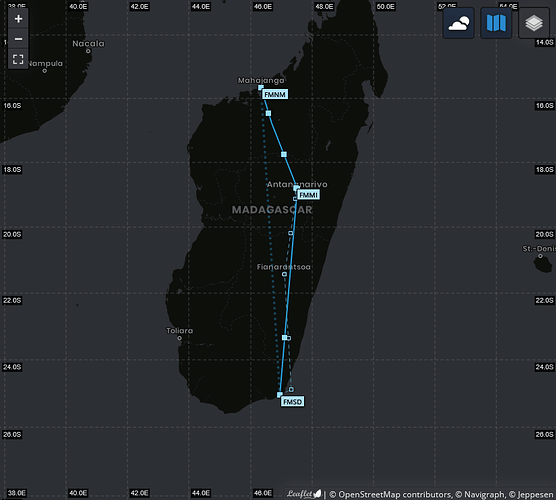The image size is (556, 500).
Task: Open the Leaflet attribution link
Action: (x=304, y=494)
